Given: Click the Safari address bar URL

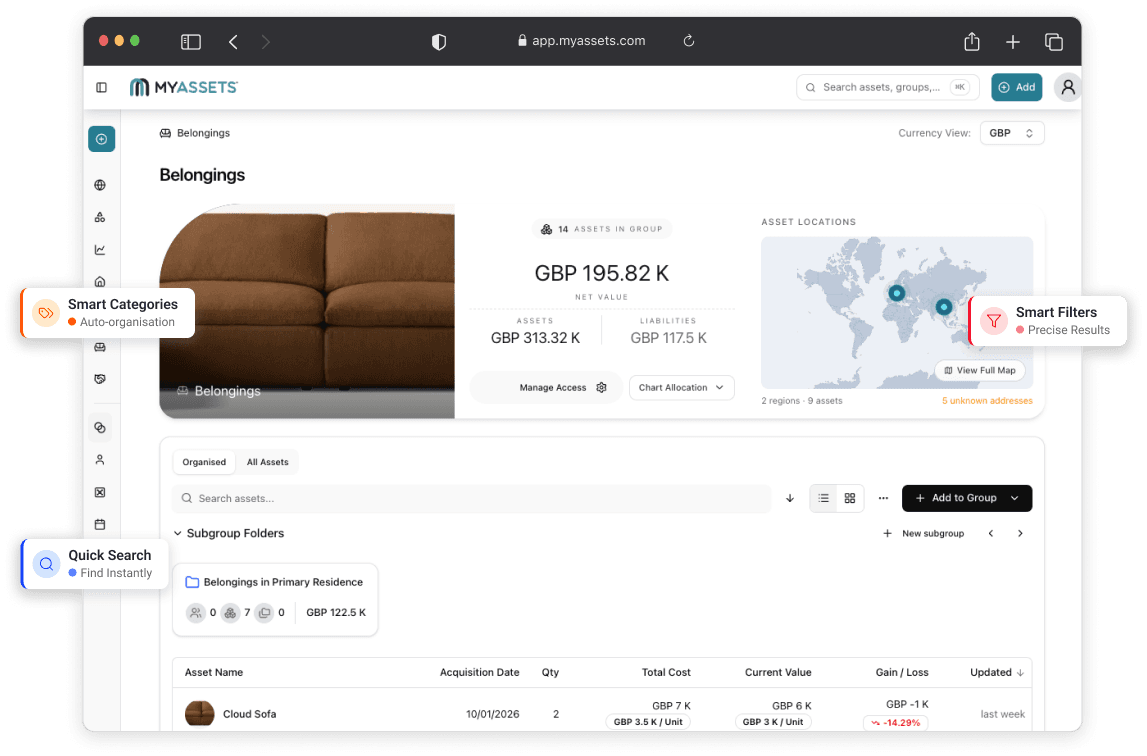Looking at the screenshot, I should coord(582,41).
